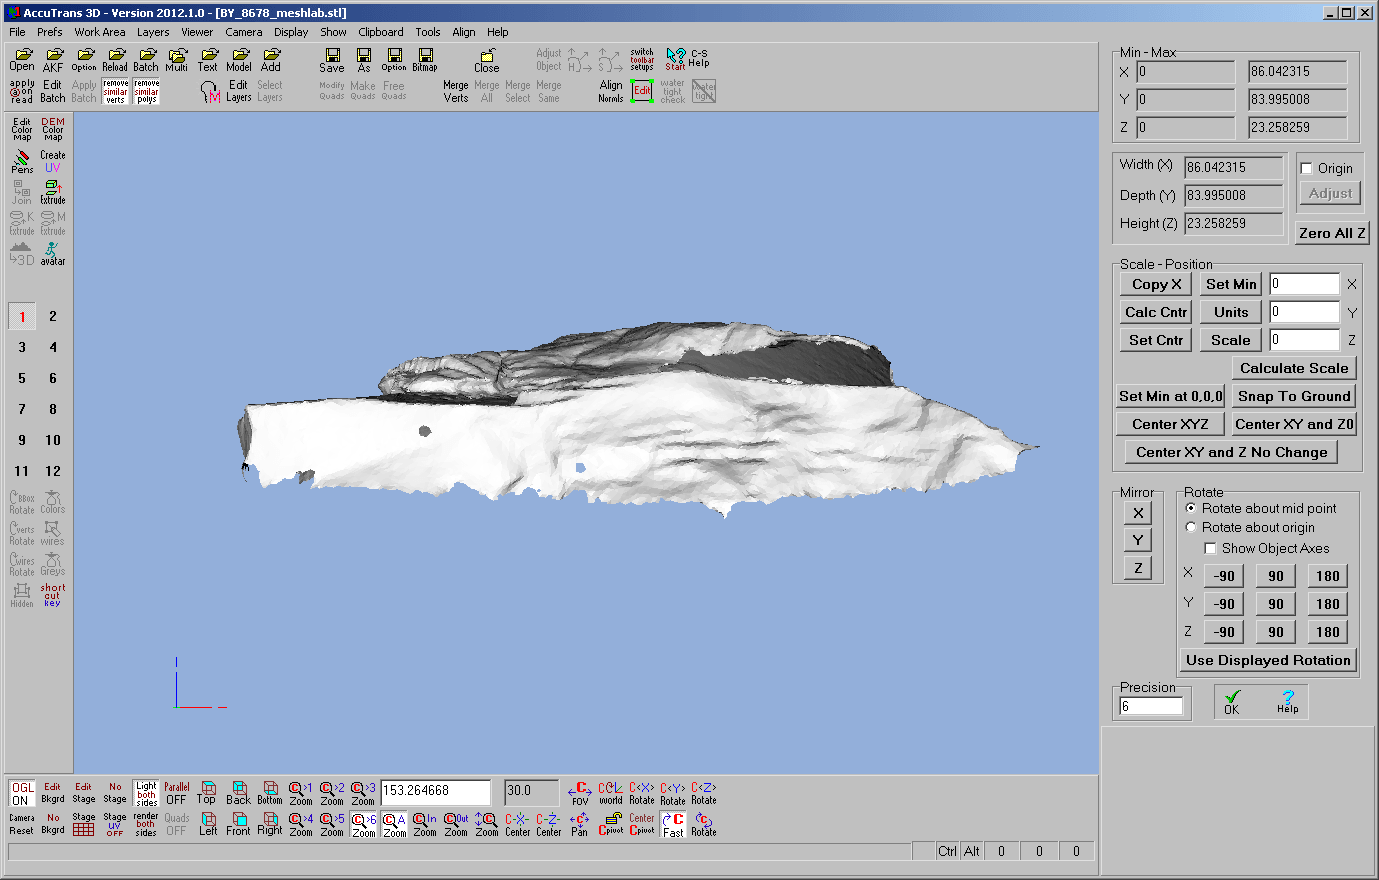Click the Save Bitmap icon
The height and width of the screenshot is (880, 1379).
425,60
